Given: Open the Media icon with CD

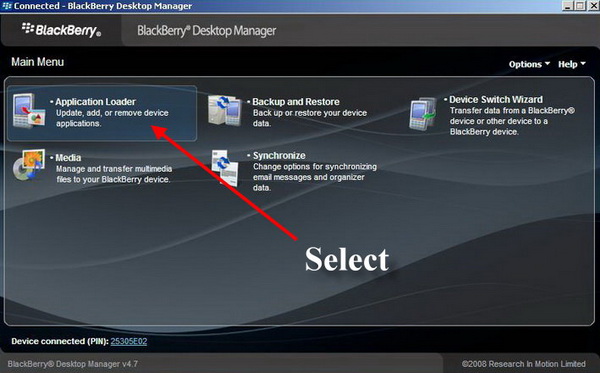Looking at the screenshot, I should click(x=29, y=165).
